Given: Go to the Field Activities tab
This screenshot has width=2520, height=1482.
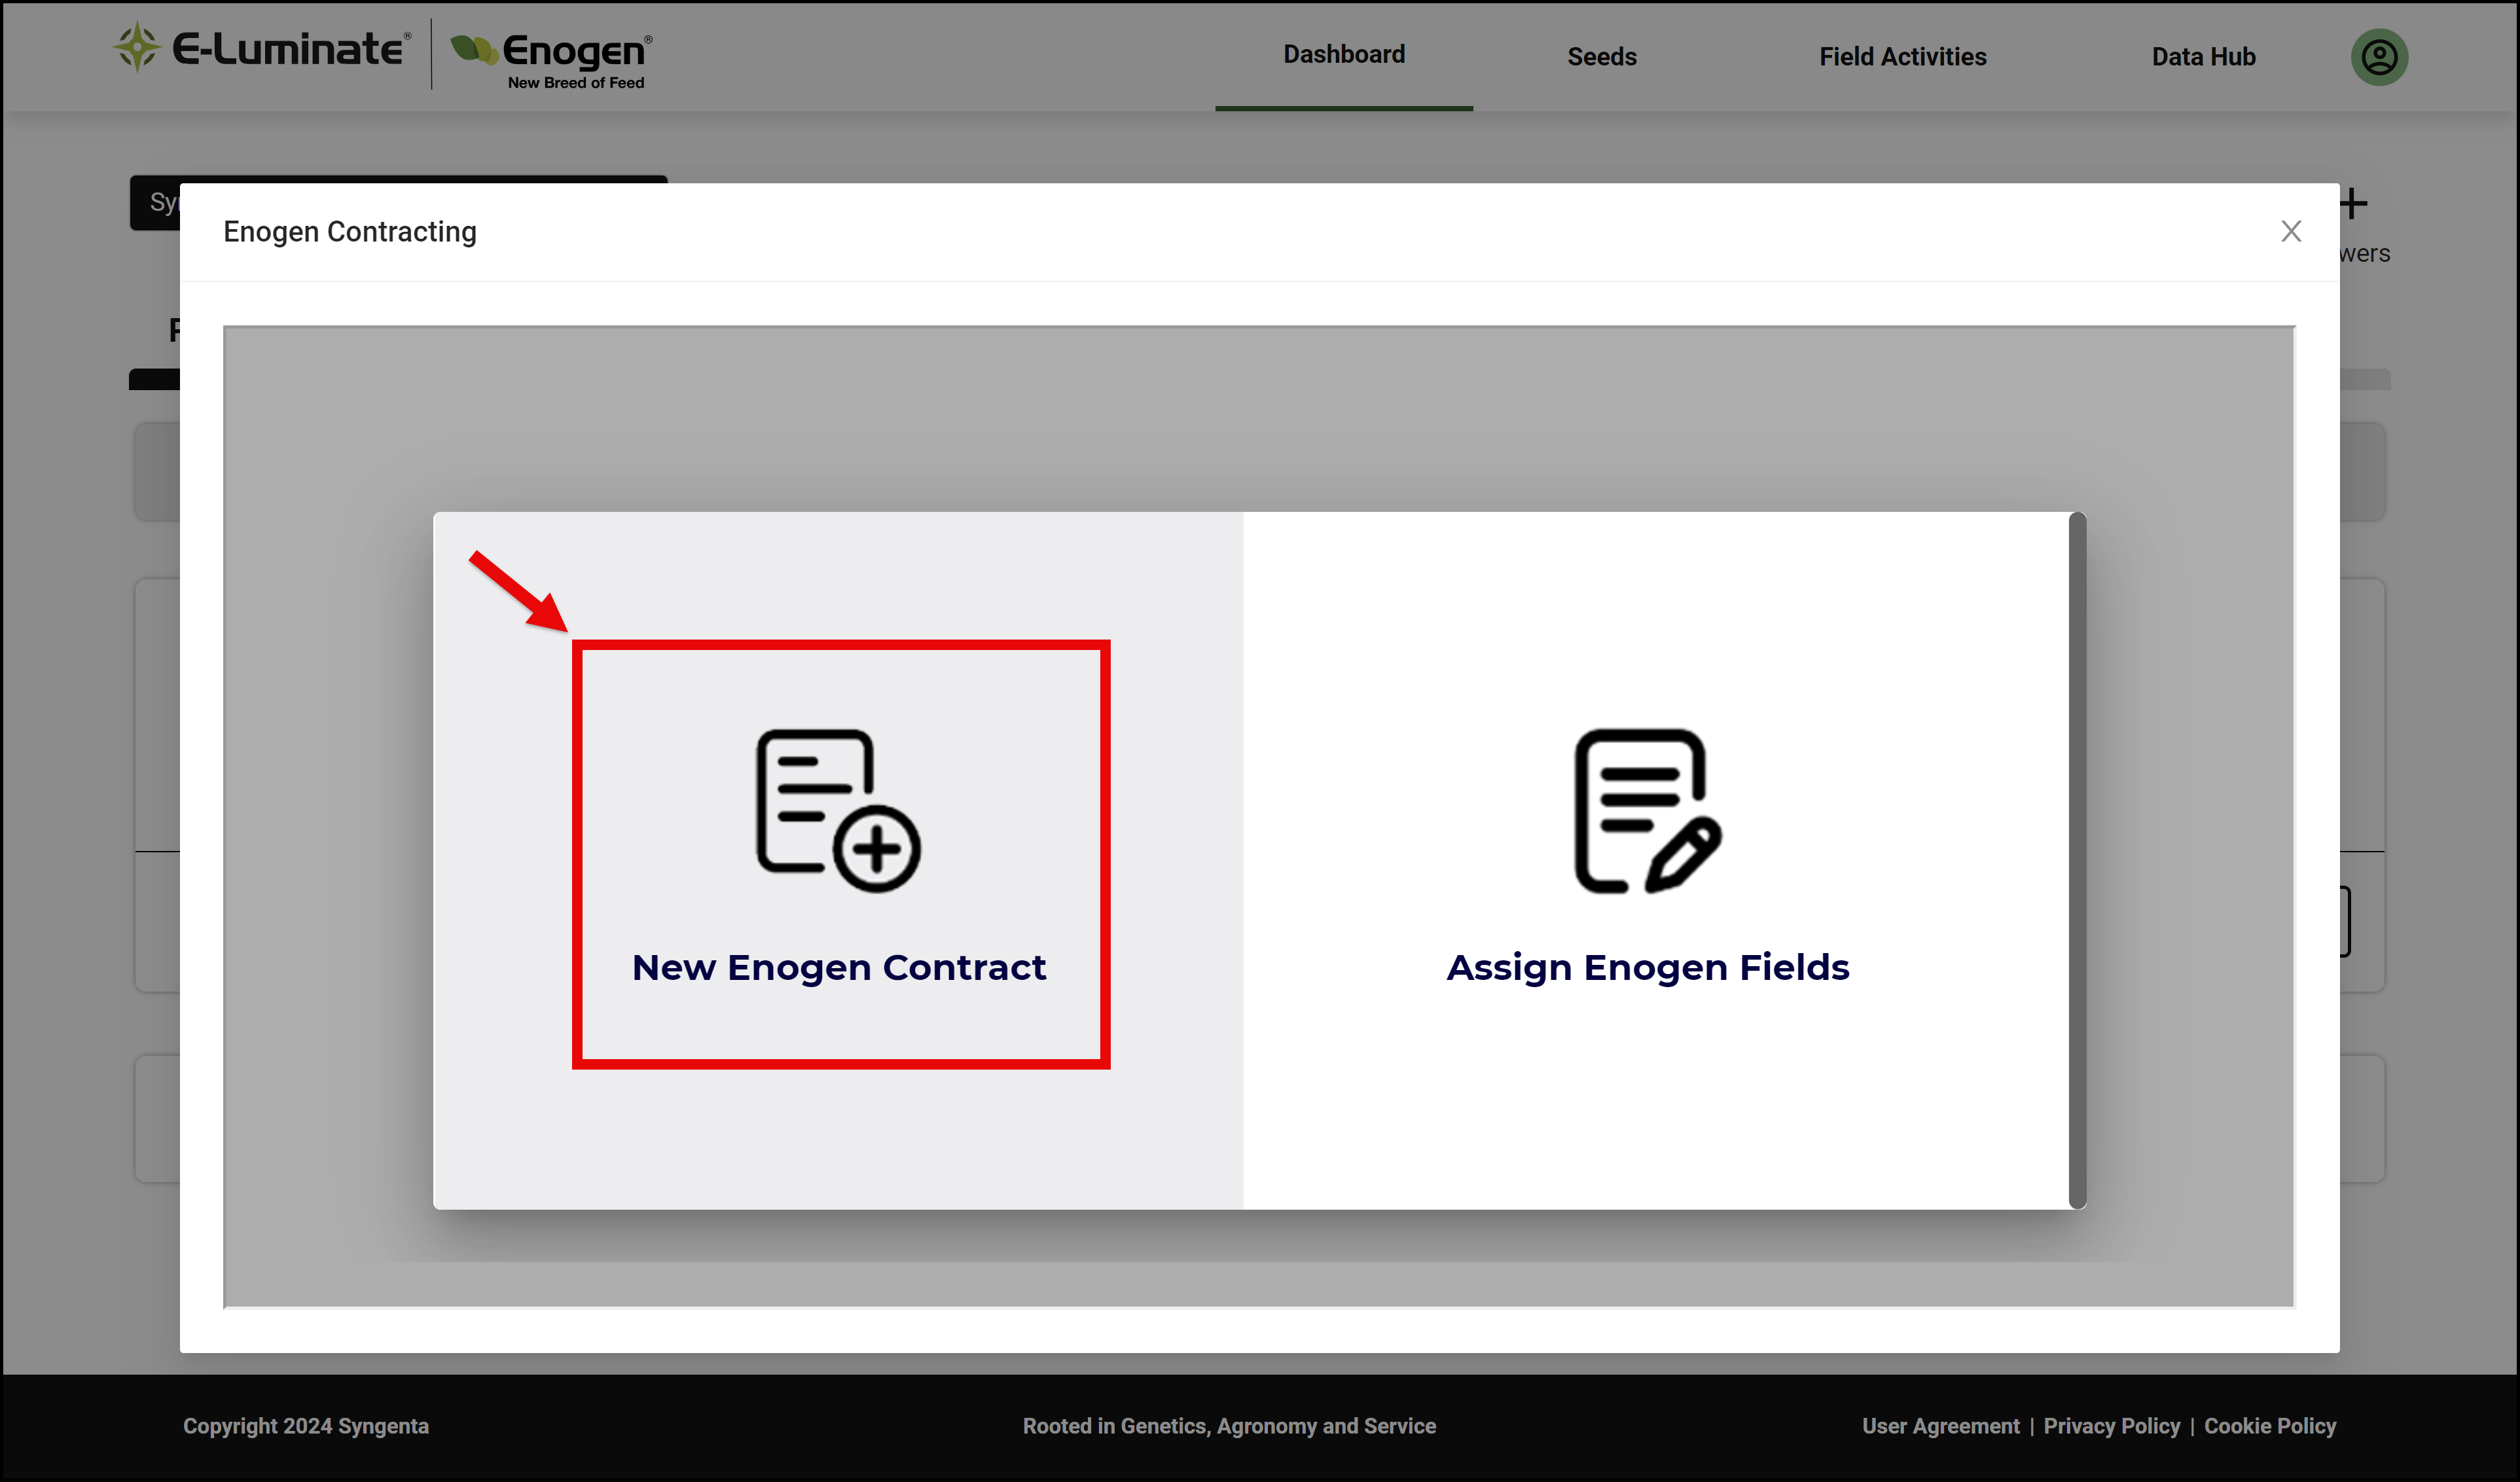Looking at the screenshot, I should click(x=1903, y=57).
